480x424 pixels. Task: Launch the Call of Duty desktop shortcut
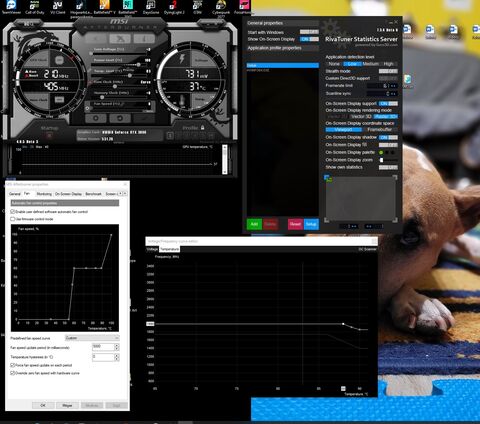point(34,7)
